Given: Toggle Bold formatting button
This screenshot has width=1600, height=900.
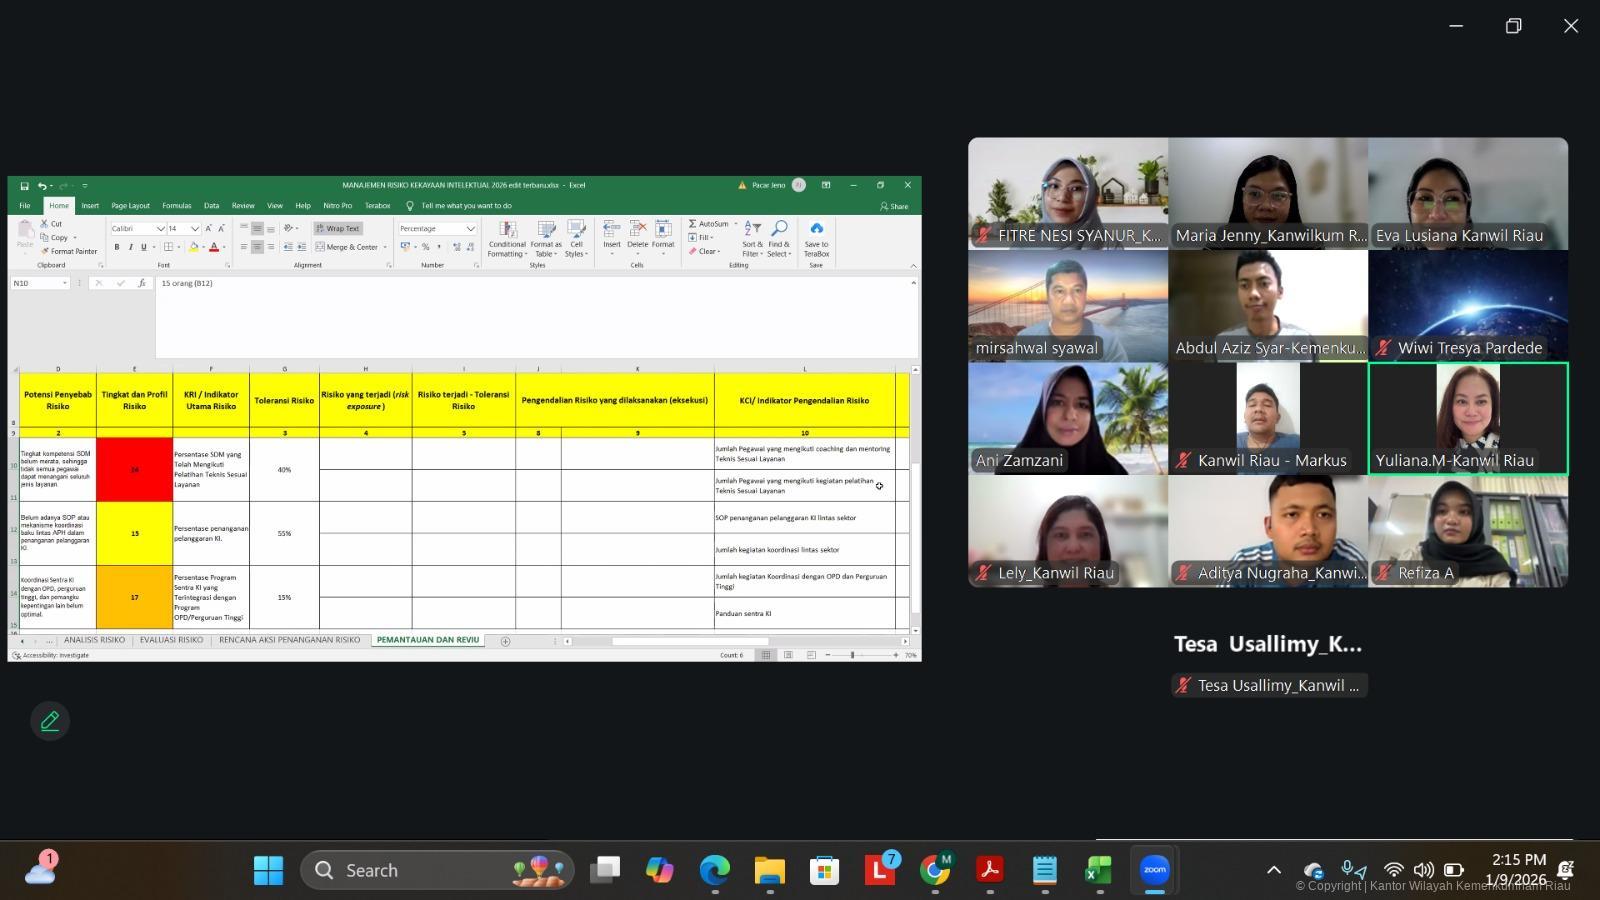Looking at the screenshot, I should [x=117, y=247].
